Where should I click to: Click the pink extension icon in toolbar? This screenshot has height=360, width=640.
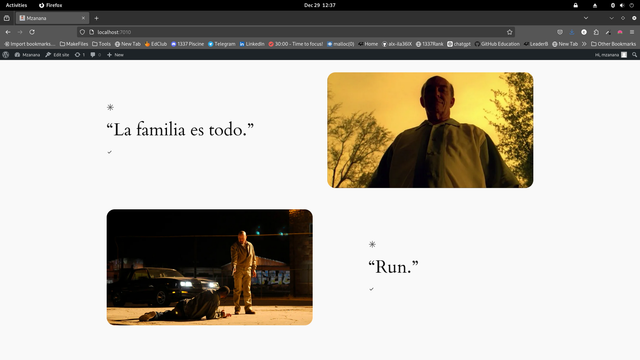click(620, 32)
